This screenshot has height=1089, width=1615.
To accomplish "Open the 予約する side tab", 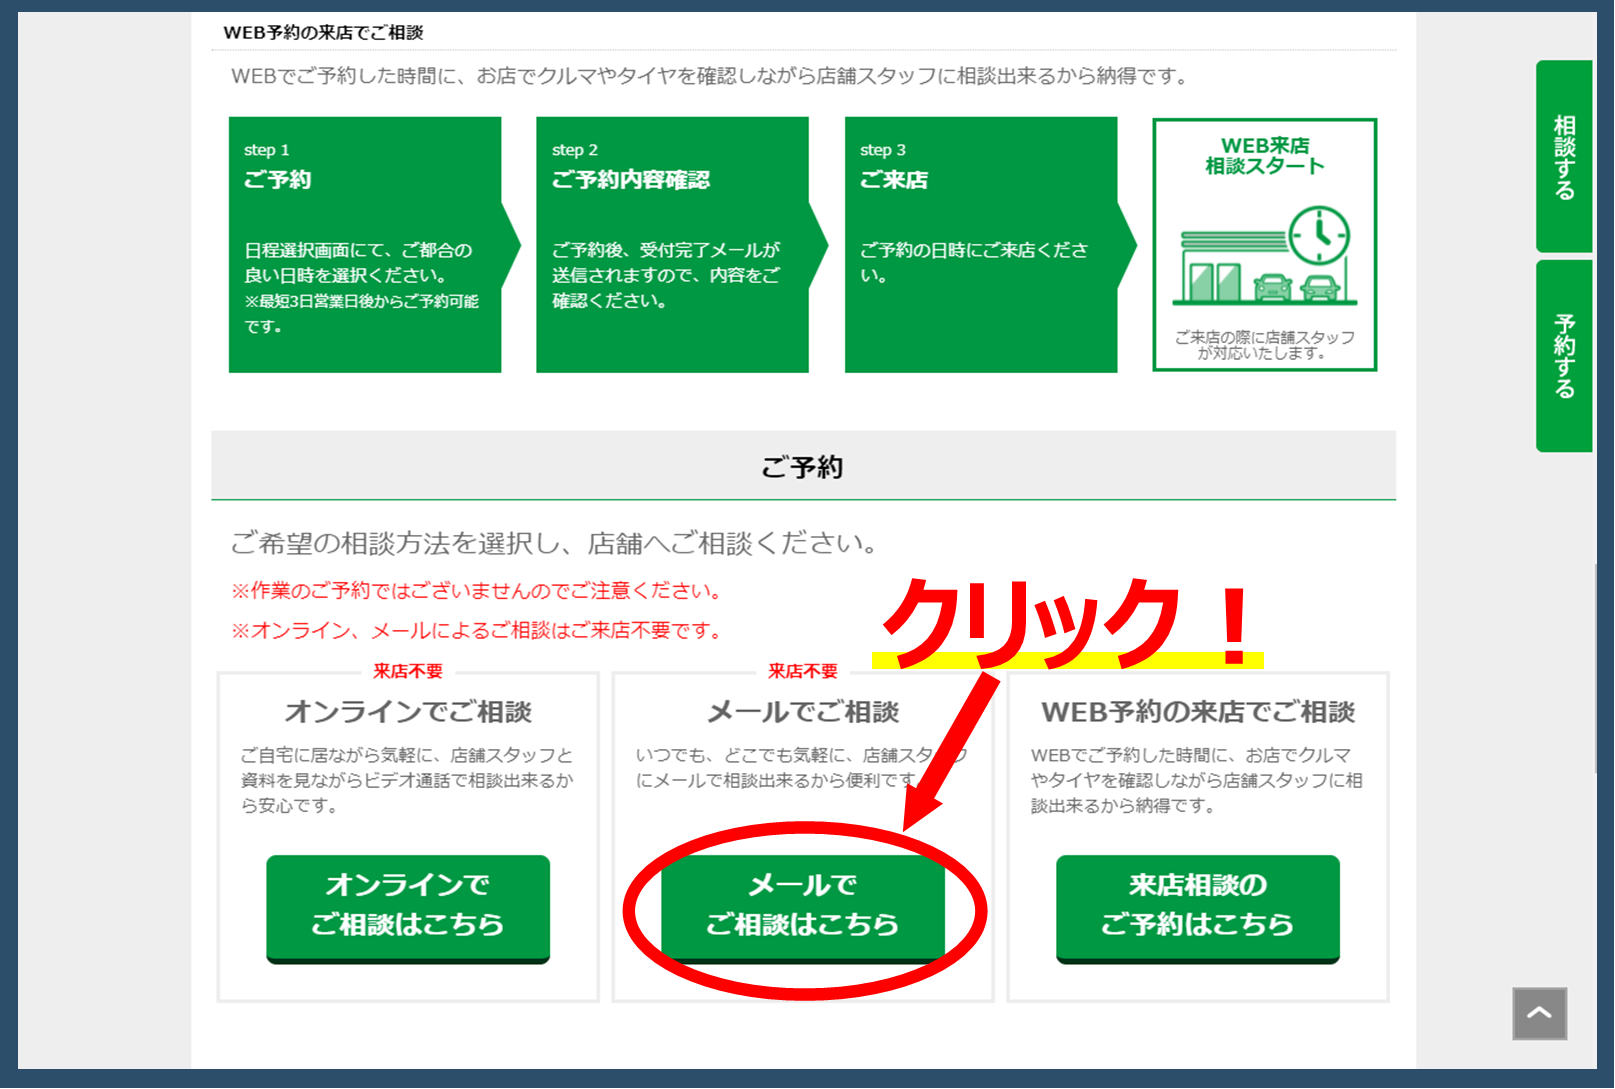I will point(1564,356).
